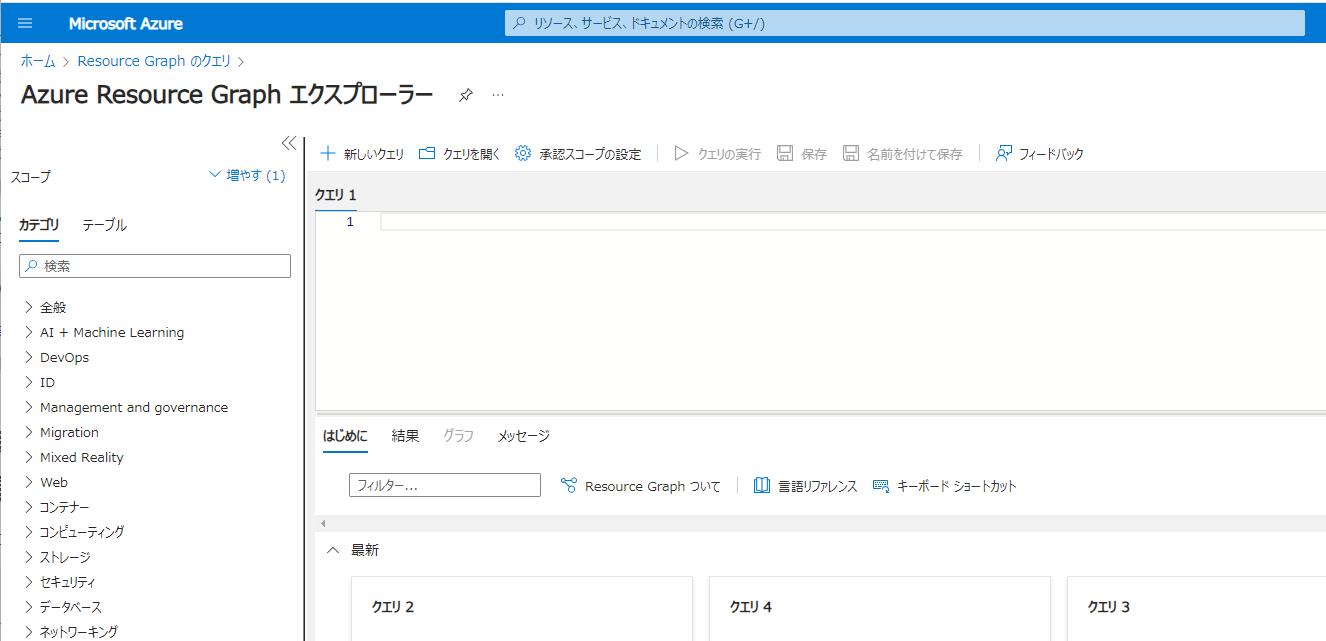This screenshot has width=1326, height=641.
Task: Switch to the テーブル tab
Action: [x=104, y=225]
